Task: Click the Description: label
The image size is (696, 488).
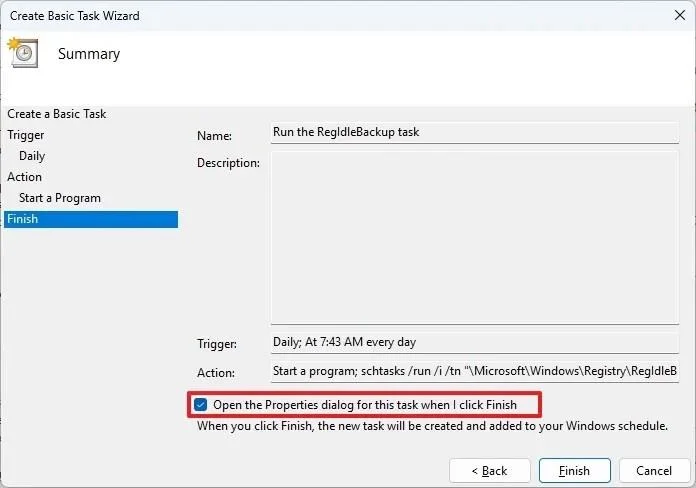Action: (x=228, y=163)
